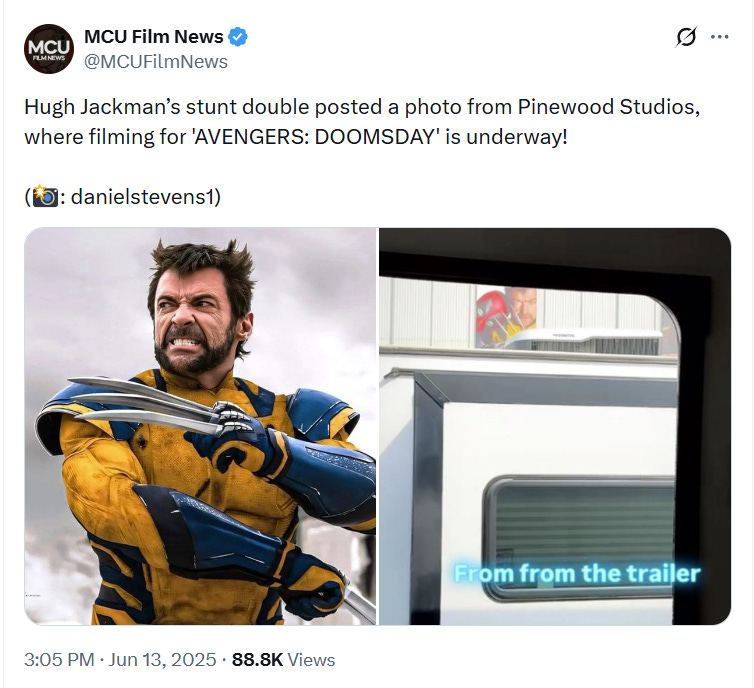Image resolution: width=754 pixels, height=688 pixels.
Task: Expand the three-dot more options menu
Action: tap(719, 37)
